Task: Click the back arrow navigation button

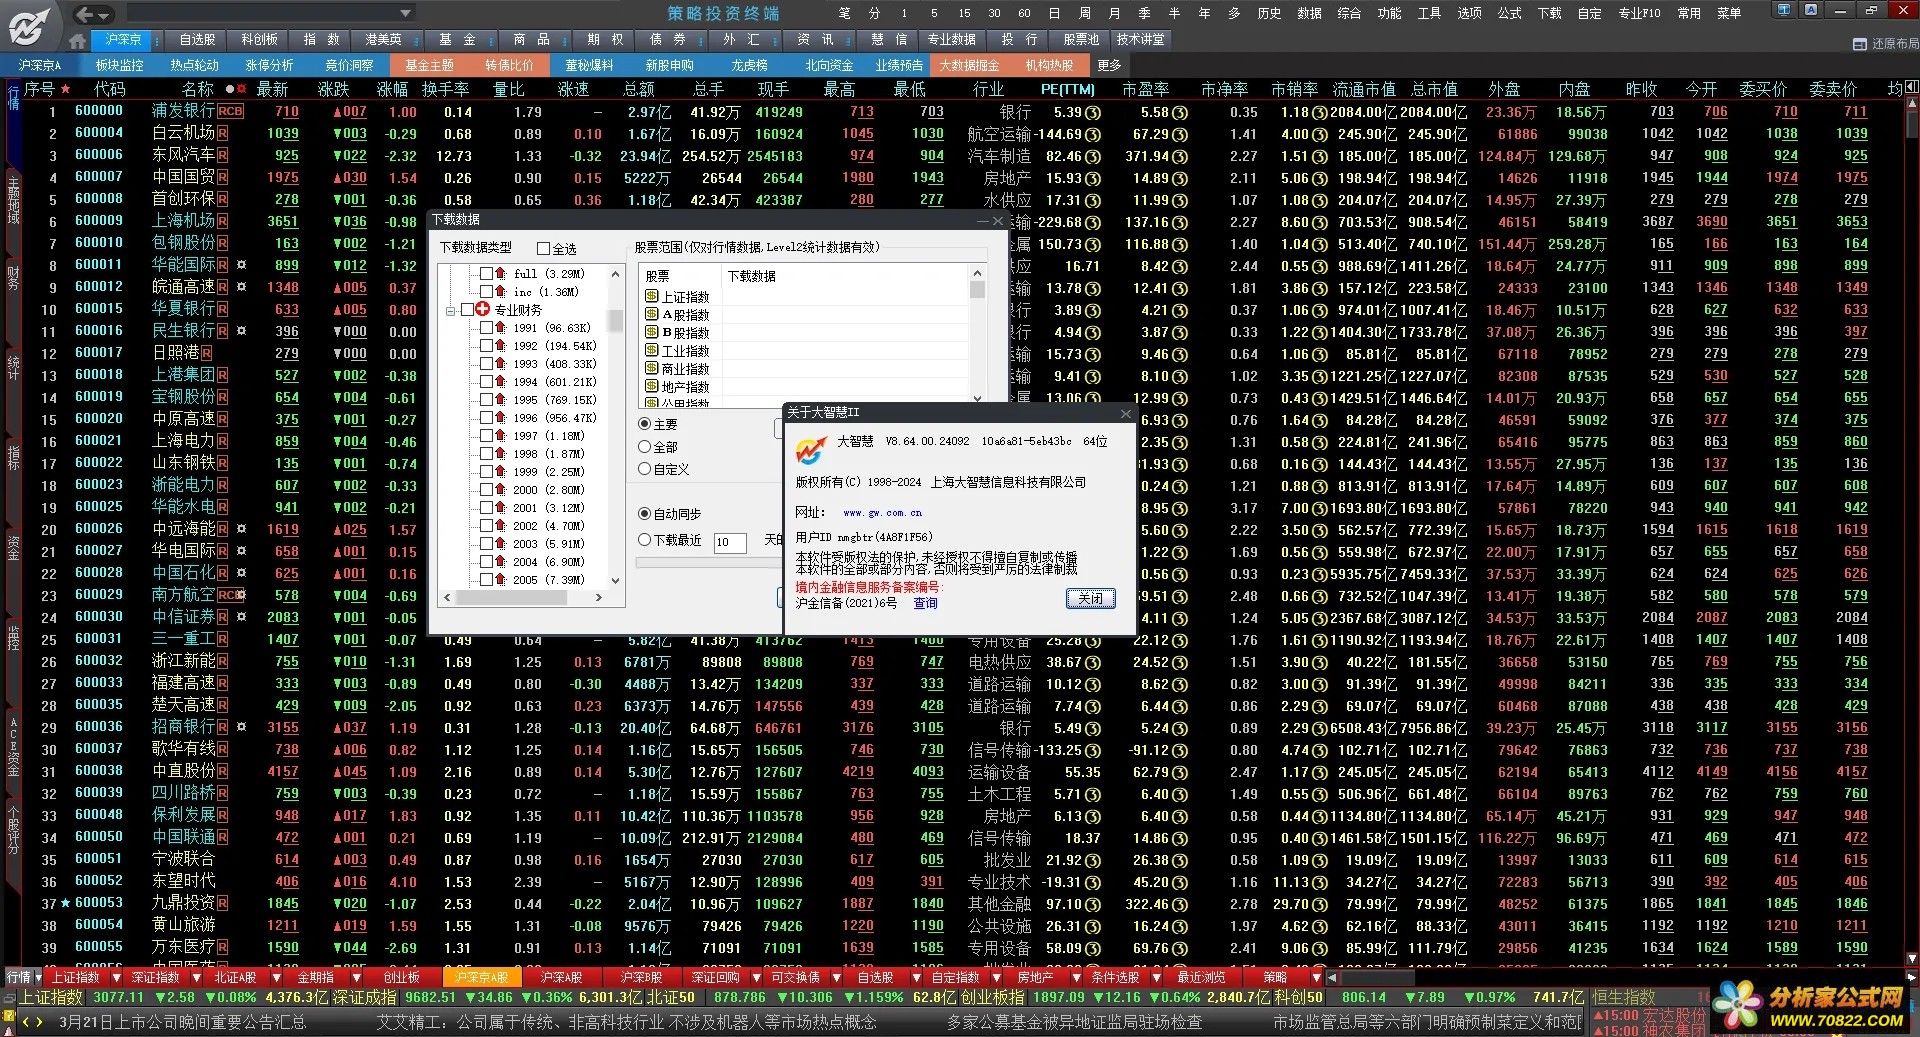Action: [84, 14]
